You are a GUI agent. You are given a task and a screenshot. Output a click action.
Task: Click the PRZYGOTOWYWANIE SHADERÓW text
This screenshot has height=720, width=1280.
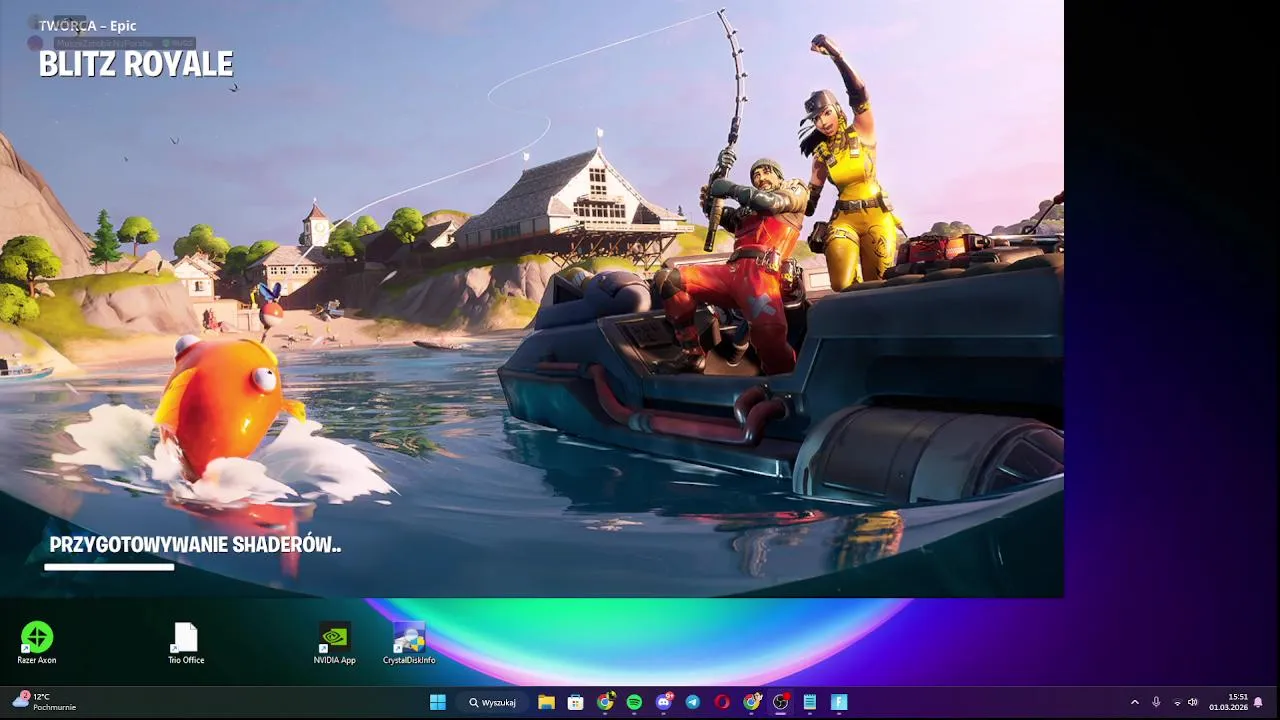(x=195, y=545)
